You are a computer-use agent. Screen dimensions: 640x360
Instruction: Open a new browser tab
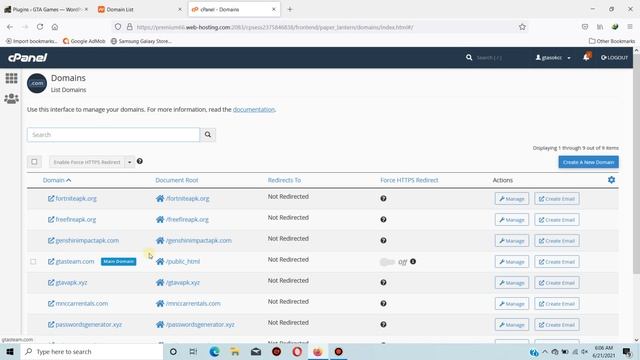pos(290,9)
